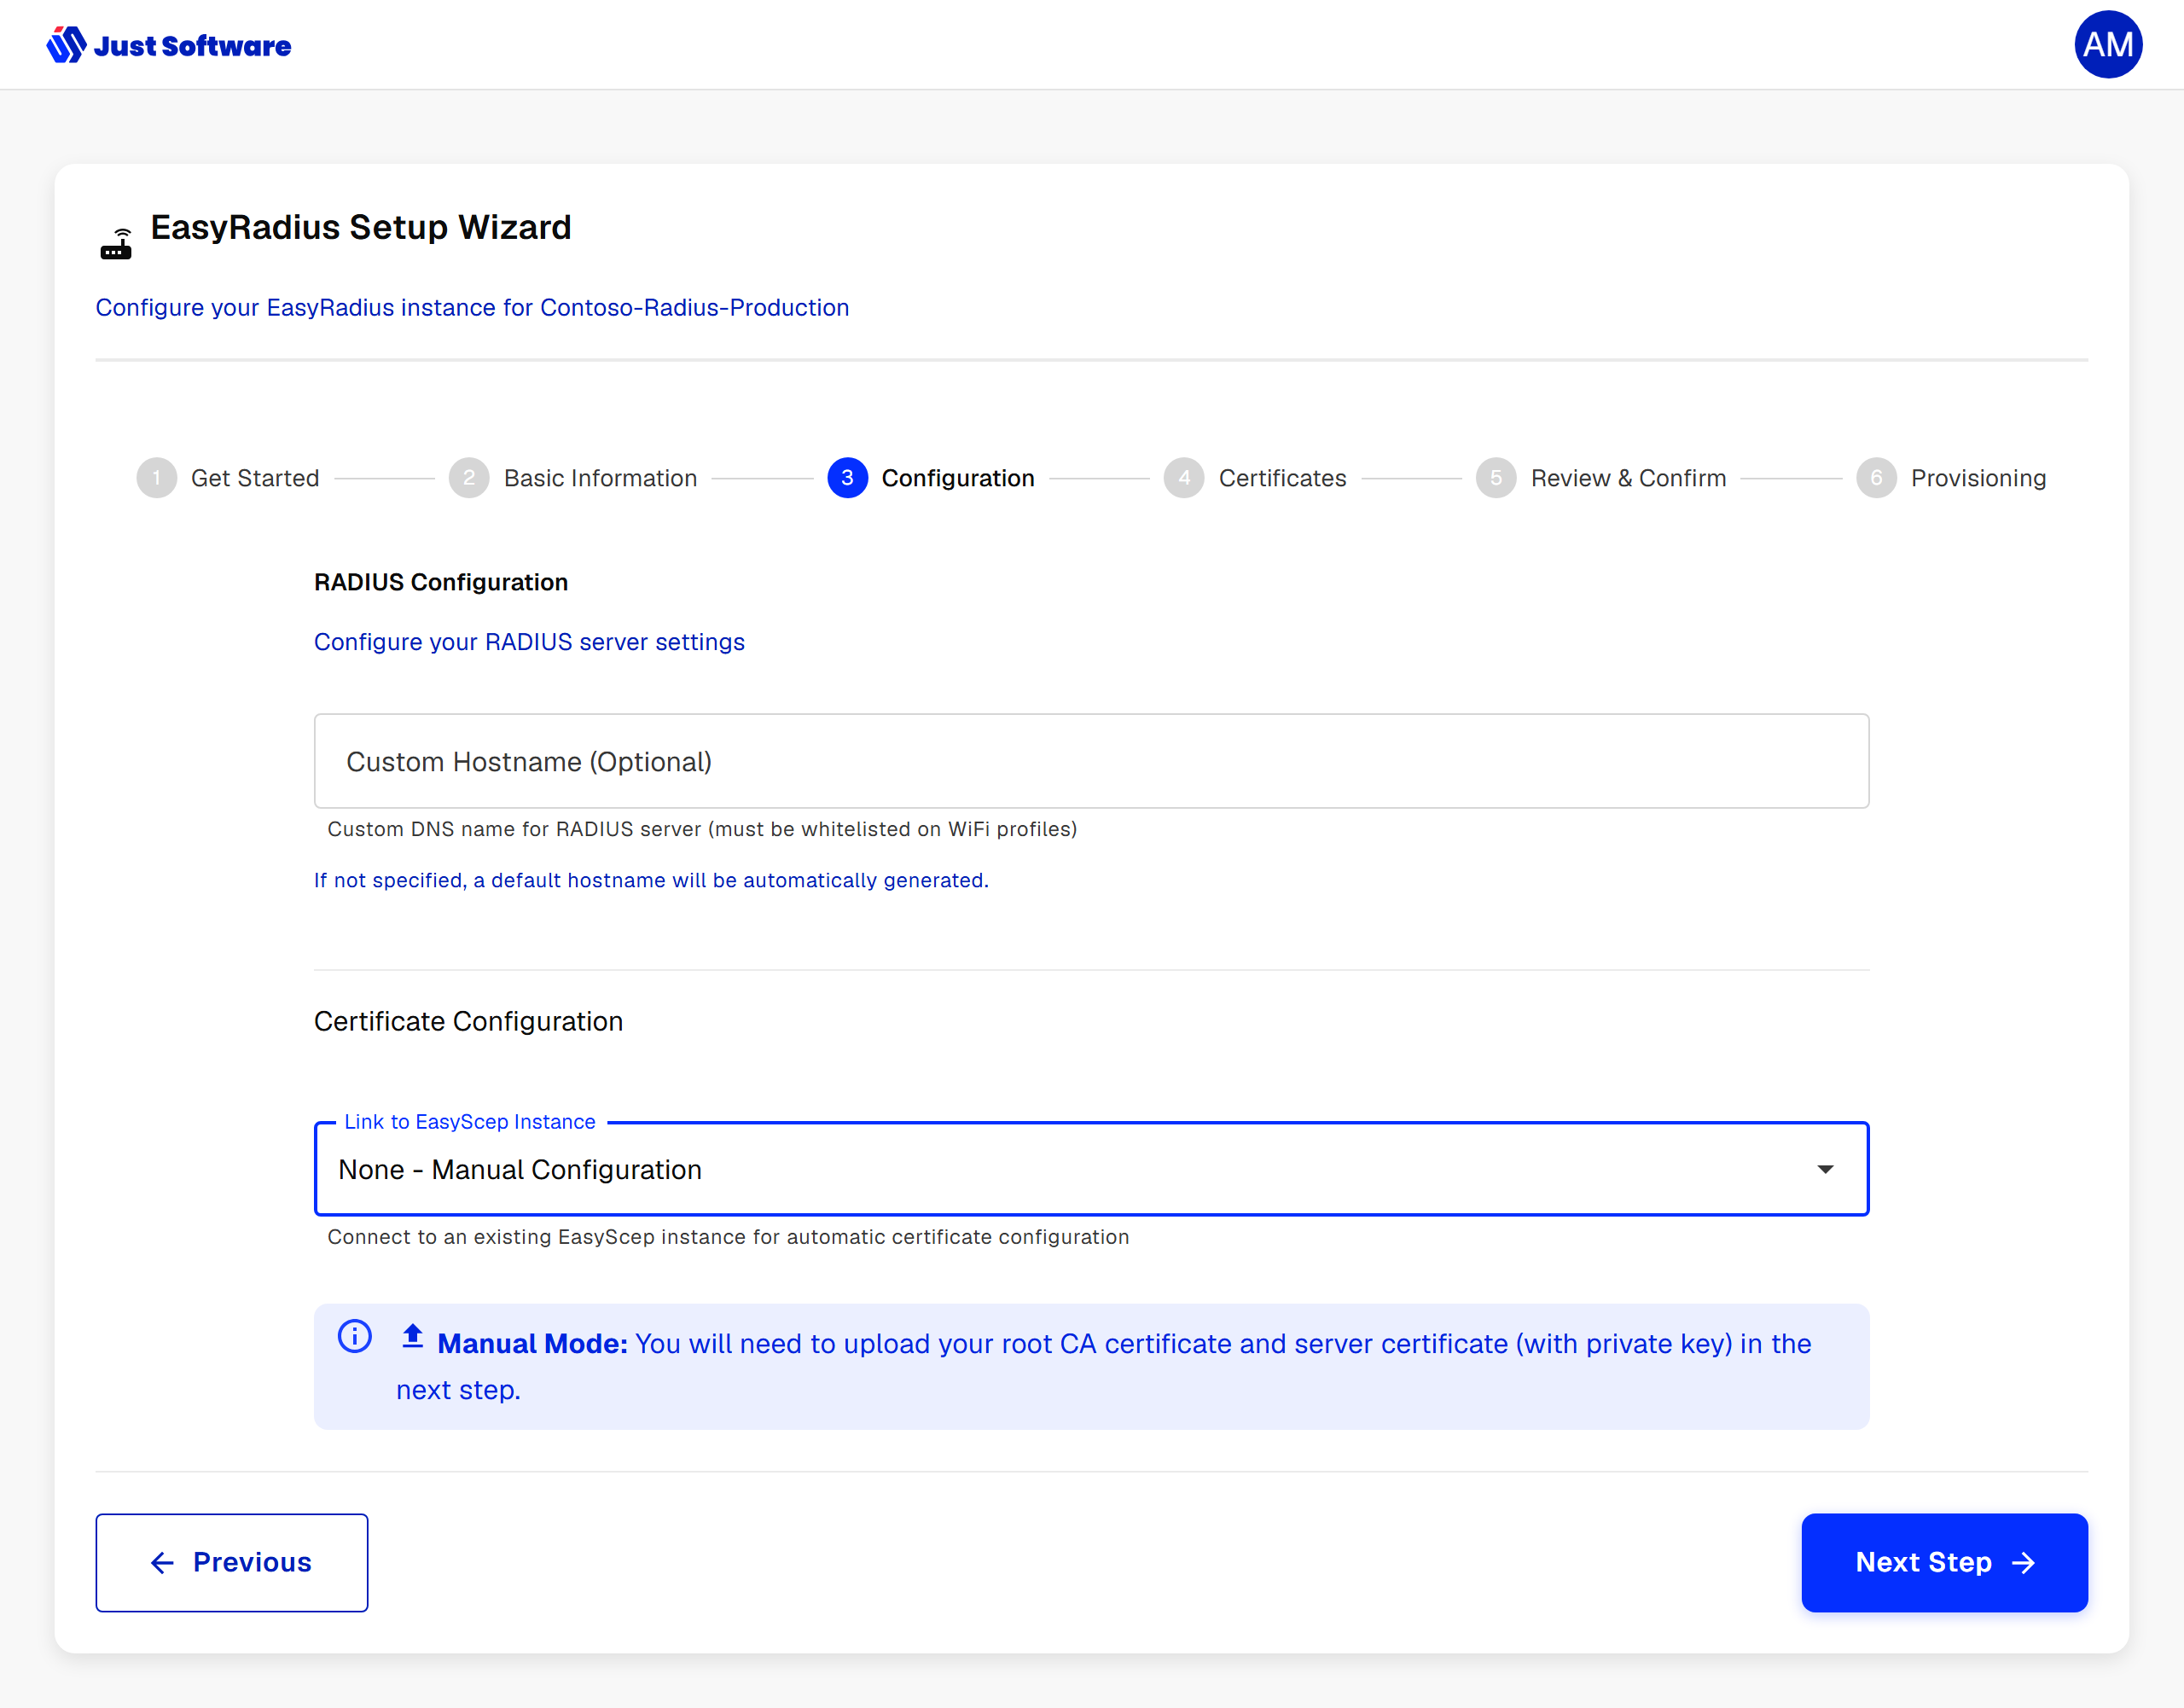Screen dimensions: 2184x1708
Task: Click the default hostname auto-generated note
Action: point(651,880)
